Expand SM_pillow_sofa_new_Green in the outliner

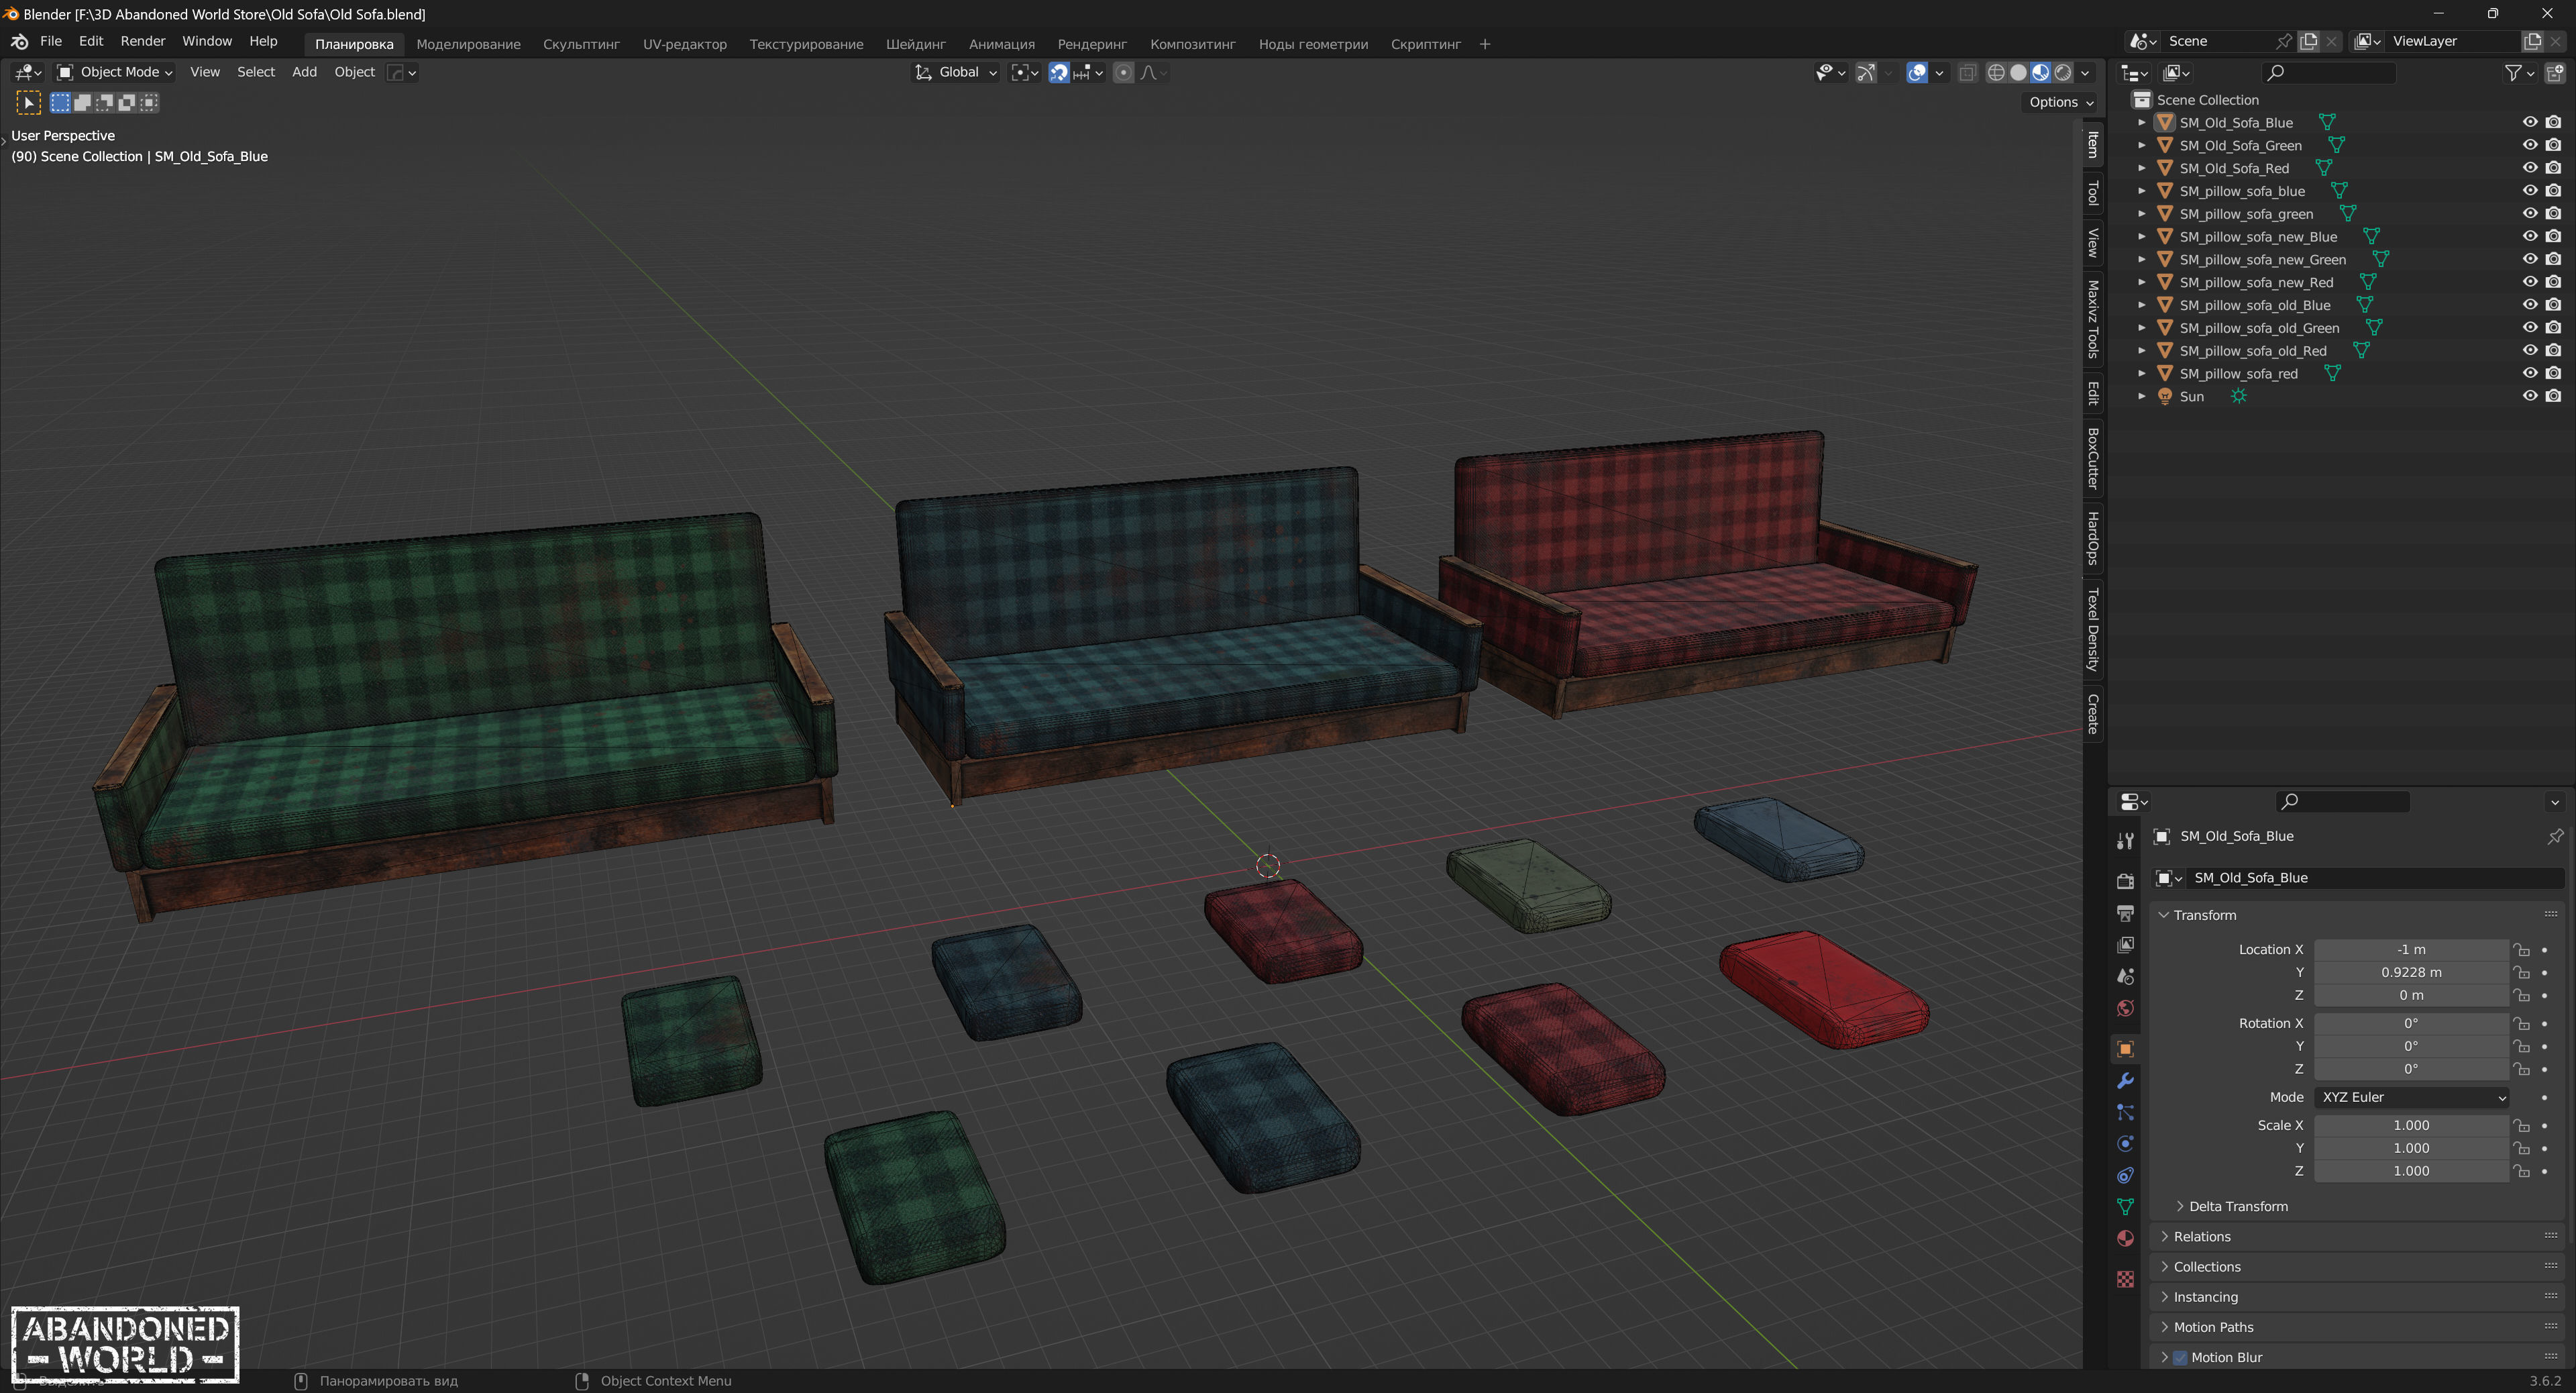coord(2141,259)
